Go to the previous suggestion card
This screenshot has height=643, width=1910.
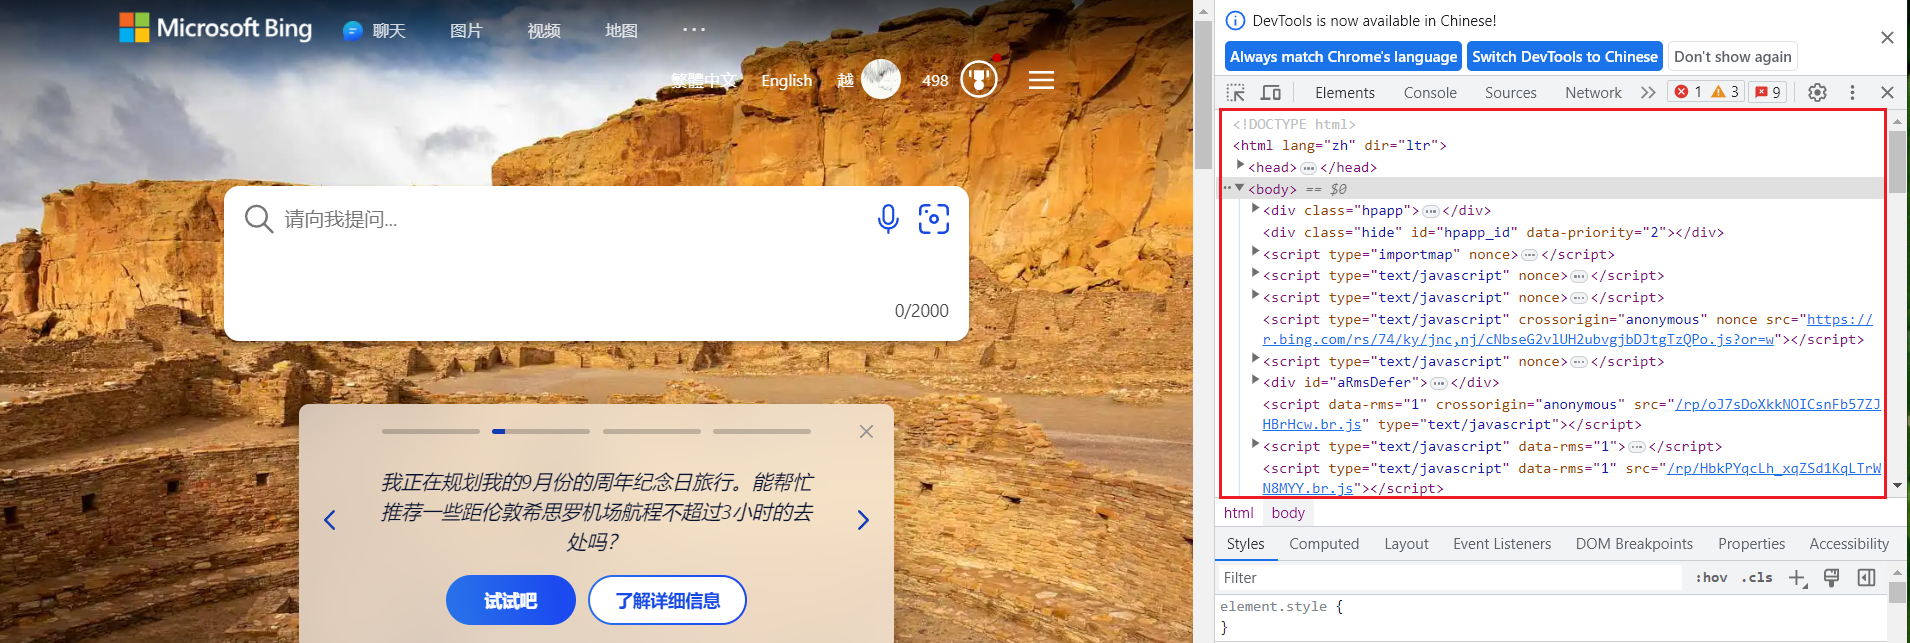[330, 520]
